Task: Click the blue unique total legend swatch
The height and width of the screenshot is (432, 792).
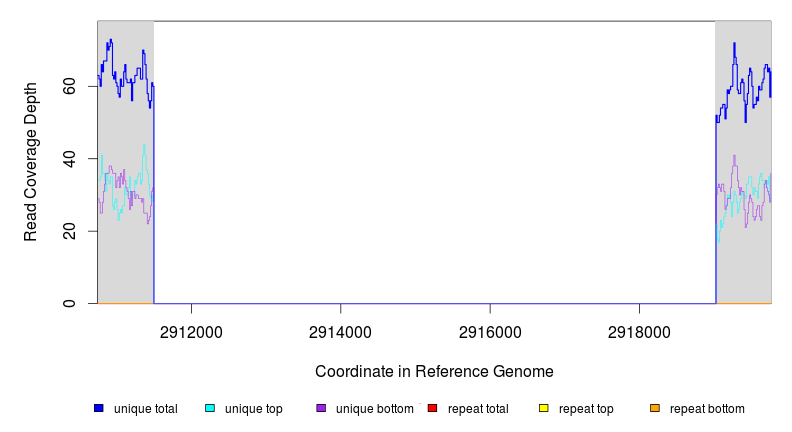Action: tap(99, 408)
